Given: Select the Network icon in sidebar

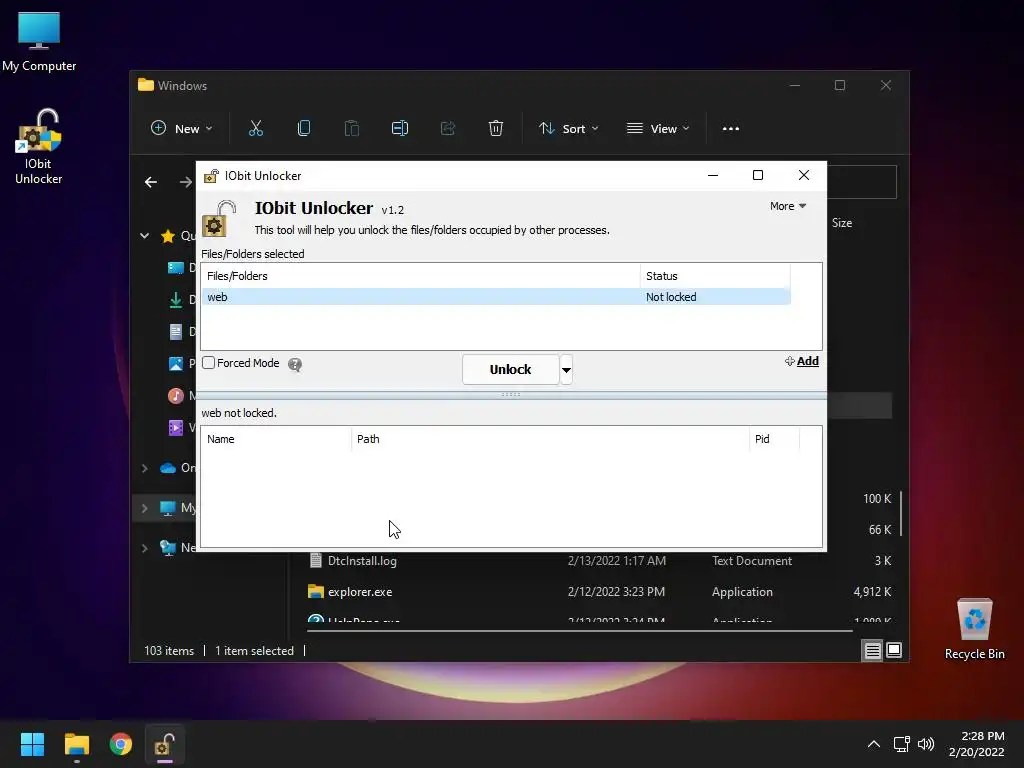Looking at the screenshot, I should [168, 548].
